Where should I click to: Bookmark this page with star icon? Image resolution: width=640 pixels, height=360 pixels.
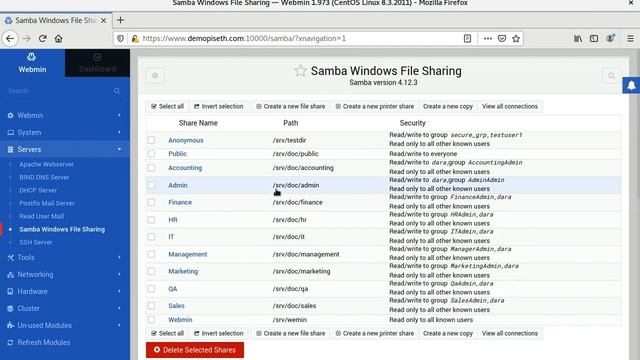tap(516, 38)
